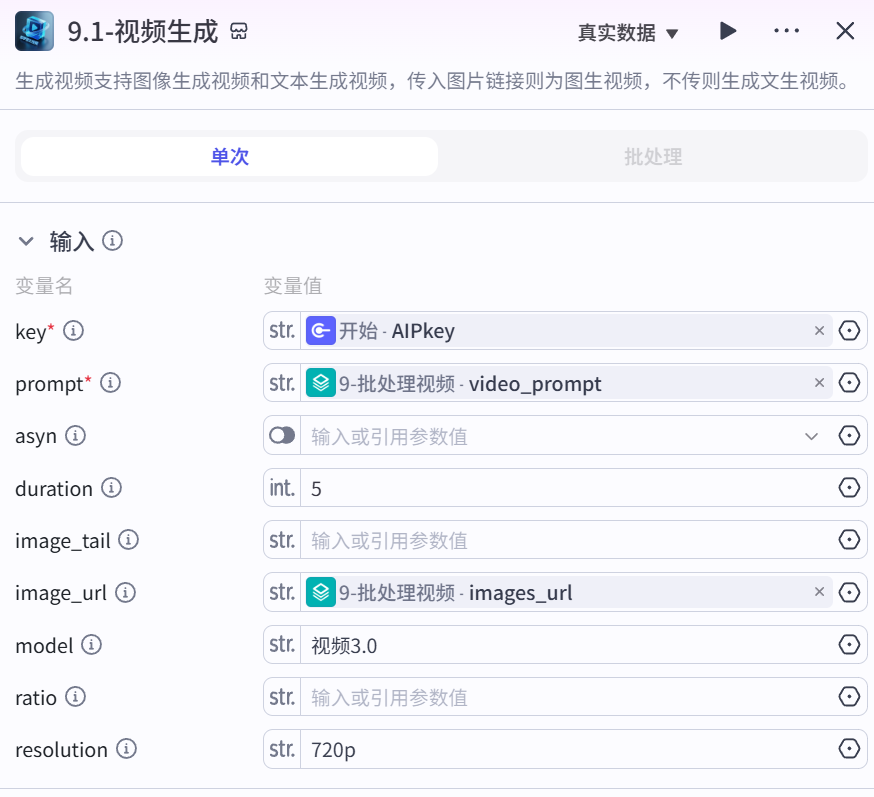
Task: Show info tooltip for asyn
Action: click(x=75, y=435)
